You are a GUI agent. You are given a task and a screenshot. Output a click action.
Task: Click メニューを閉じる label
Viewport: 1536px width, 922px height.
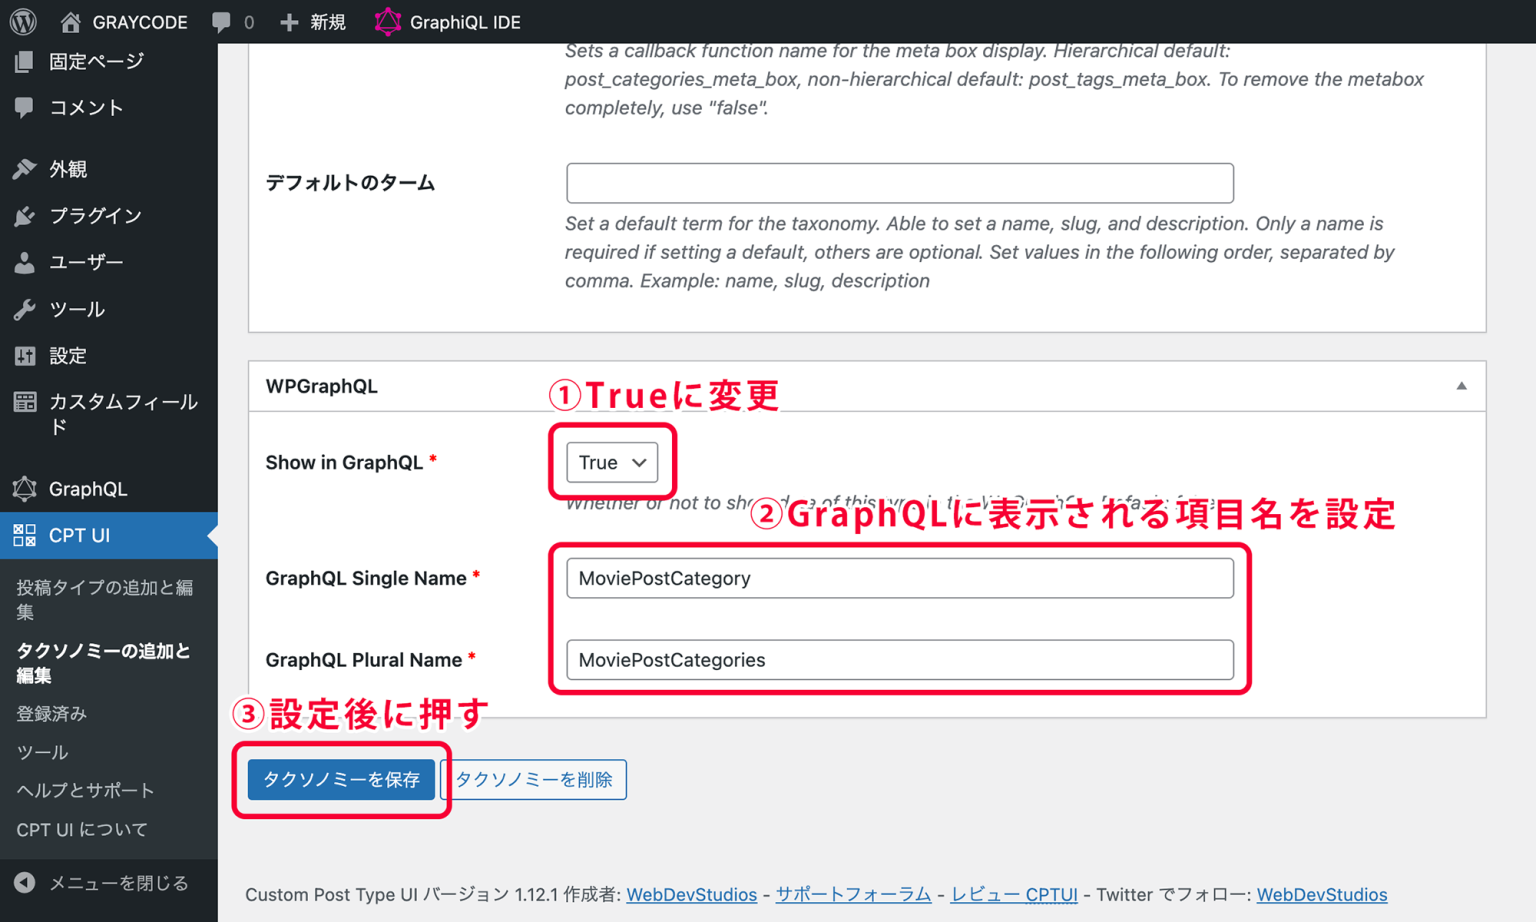tap(119, 882)
